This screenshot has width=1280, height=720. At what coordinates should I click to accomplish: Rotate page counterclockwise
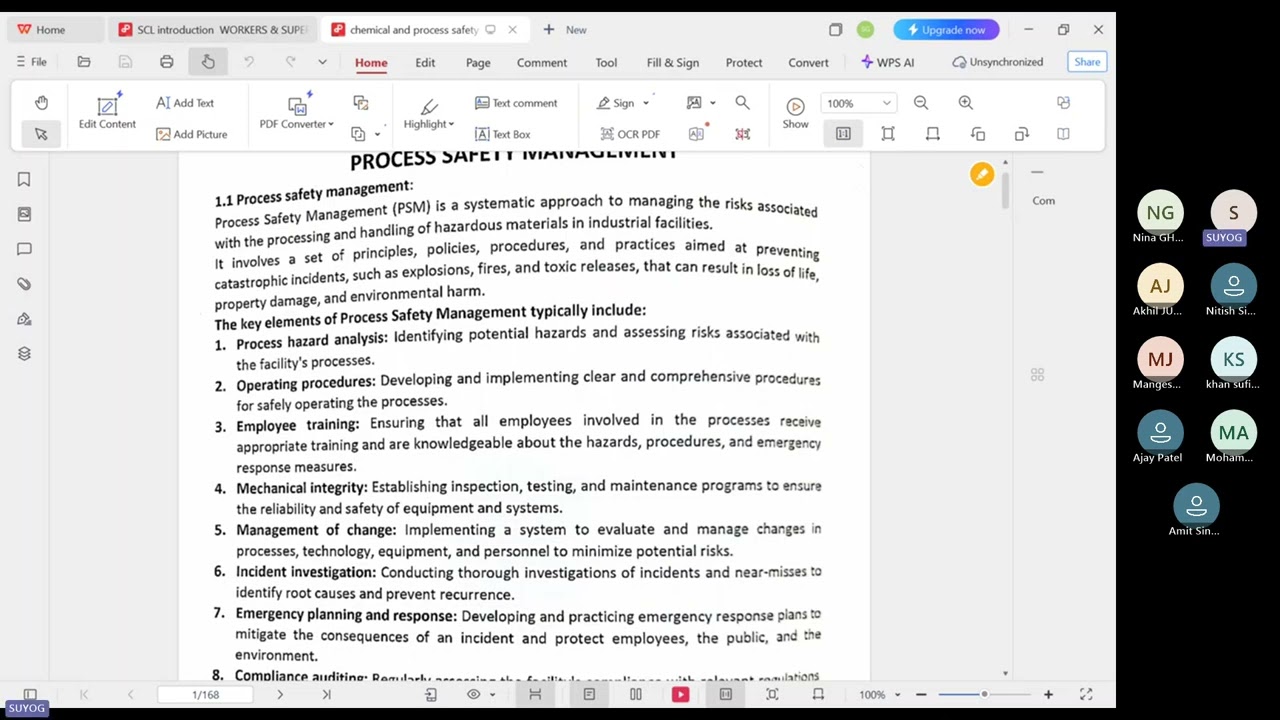978,134
